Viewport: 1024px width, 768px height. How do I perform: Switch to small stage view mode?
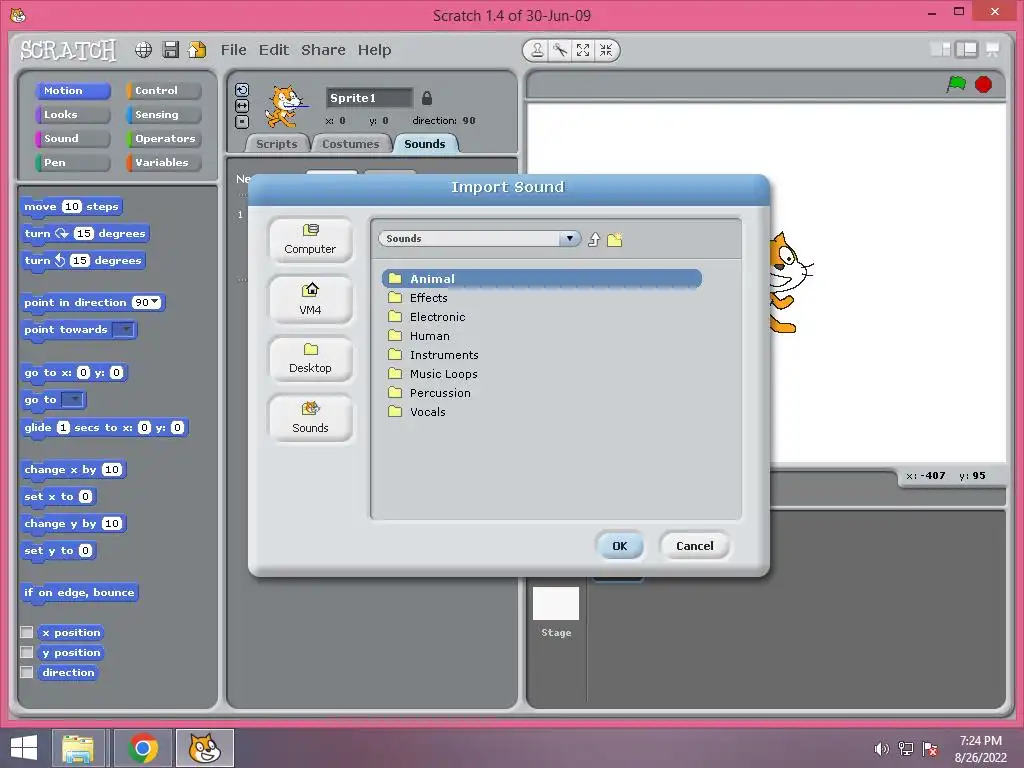click(940, 50)
